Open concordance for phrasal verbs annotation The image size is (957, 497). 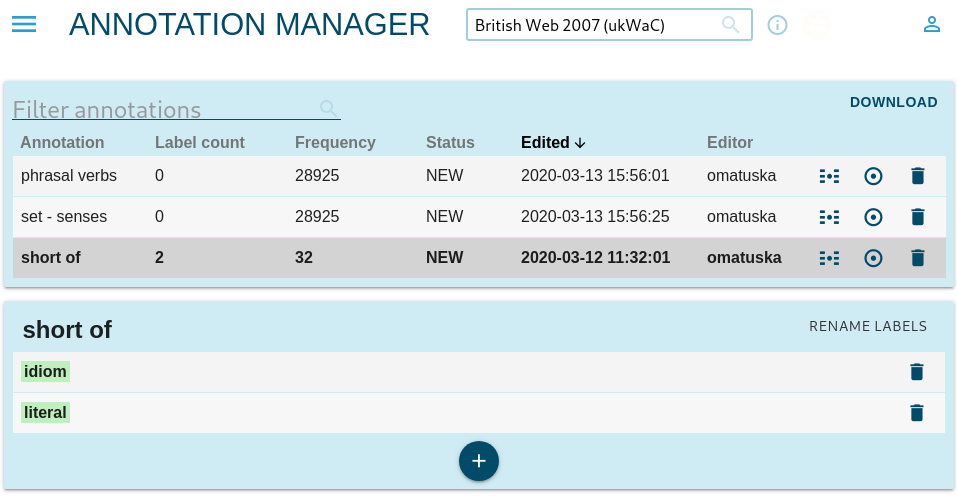(x=829, y=176)
